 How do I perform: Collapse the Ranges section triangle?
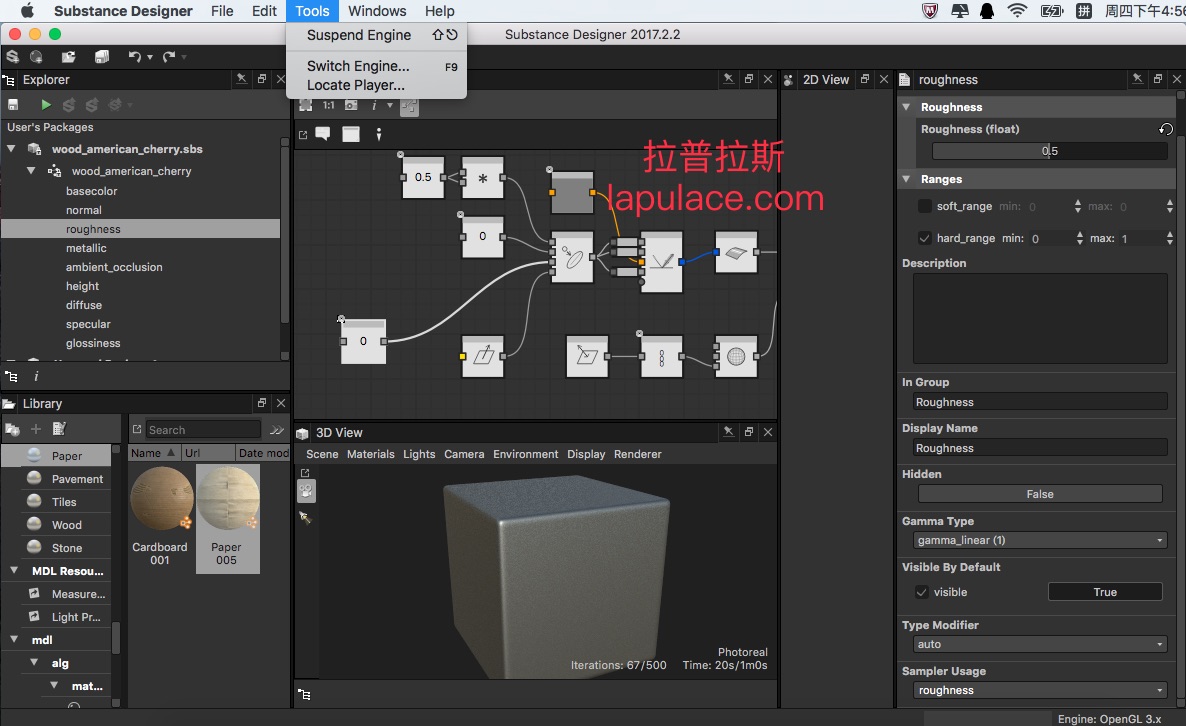(x=906, y=179)
